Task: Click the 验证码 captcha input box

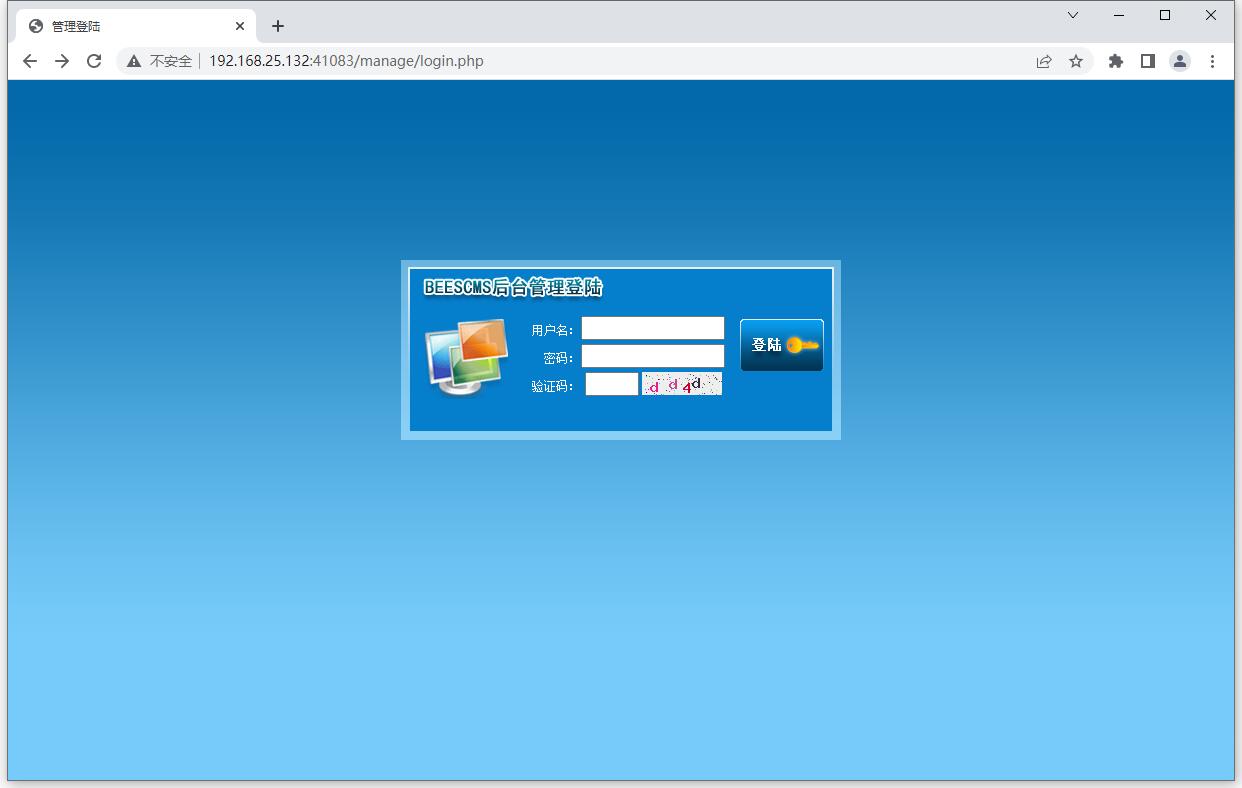Action: coord(612,384)
